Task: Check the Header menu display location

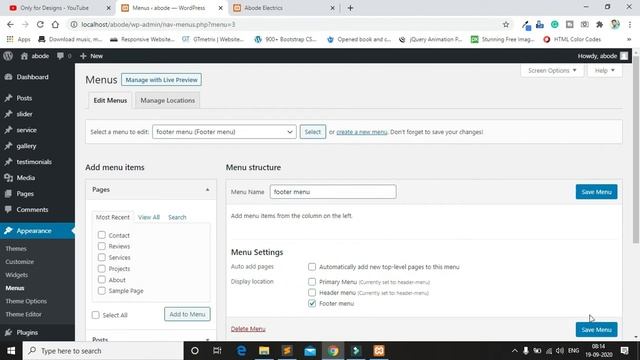Action: [x=312, y=292]
